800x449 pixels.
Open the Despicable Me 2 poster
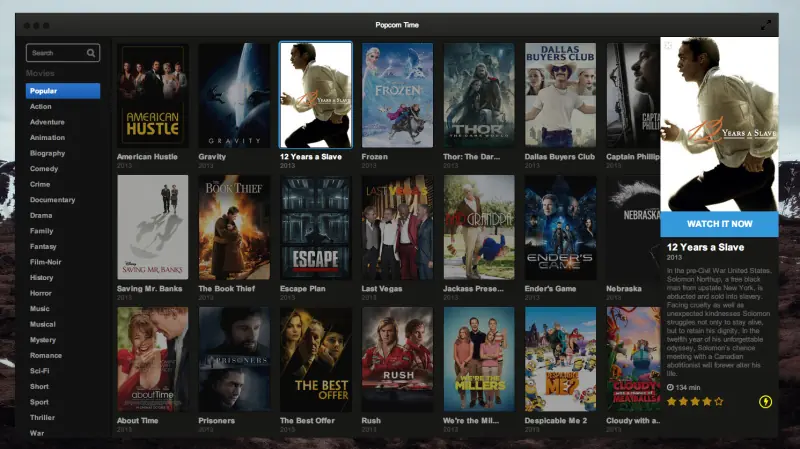[560, 359]
